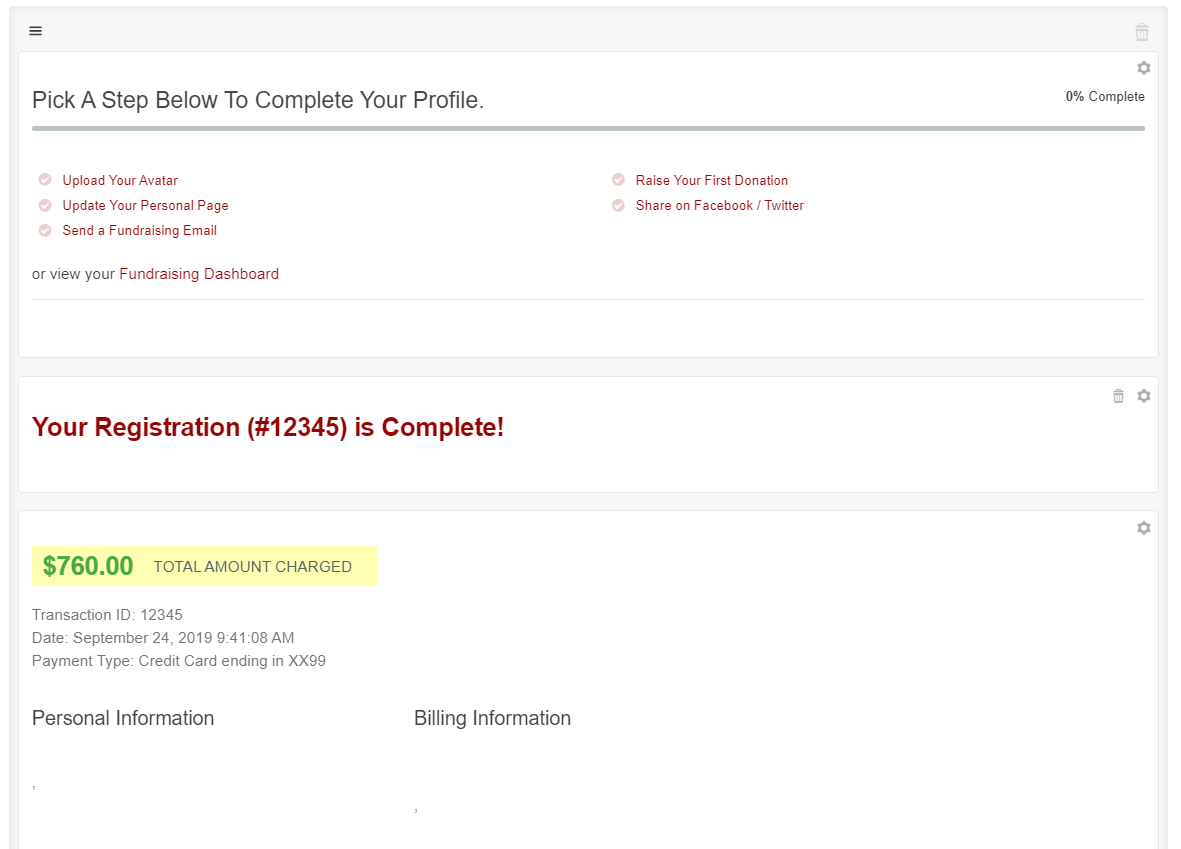This screenshot has height=849, width=1181.
Task: Click the Transaction ID: 12345 line
Action: [107, 615]
